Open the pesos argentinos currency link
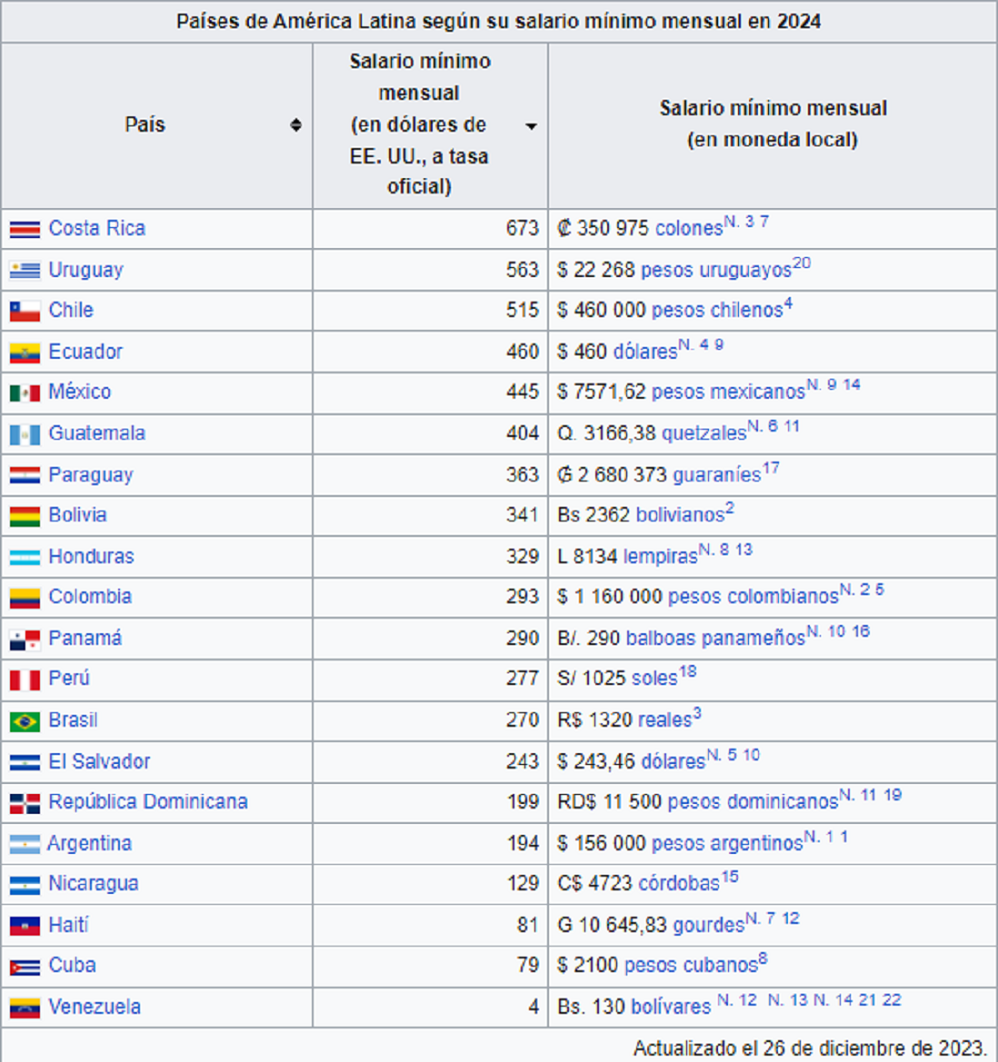 click(x=727, y=844)
